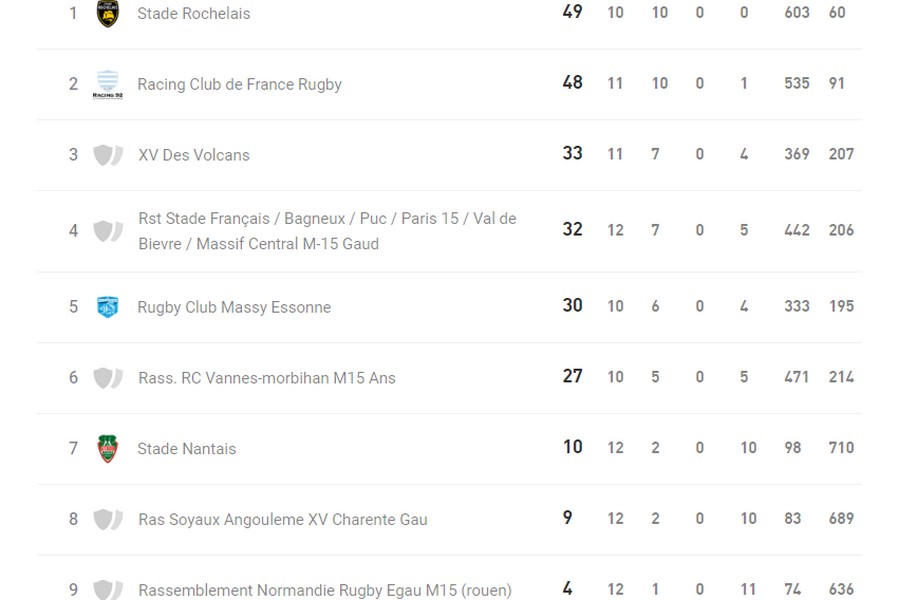
Task: Open Racing Club de France Rugby page
Action: (x=240, y=85)
